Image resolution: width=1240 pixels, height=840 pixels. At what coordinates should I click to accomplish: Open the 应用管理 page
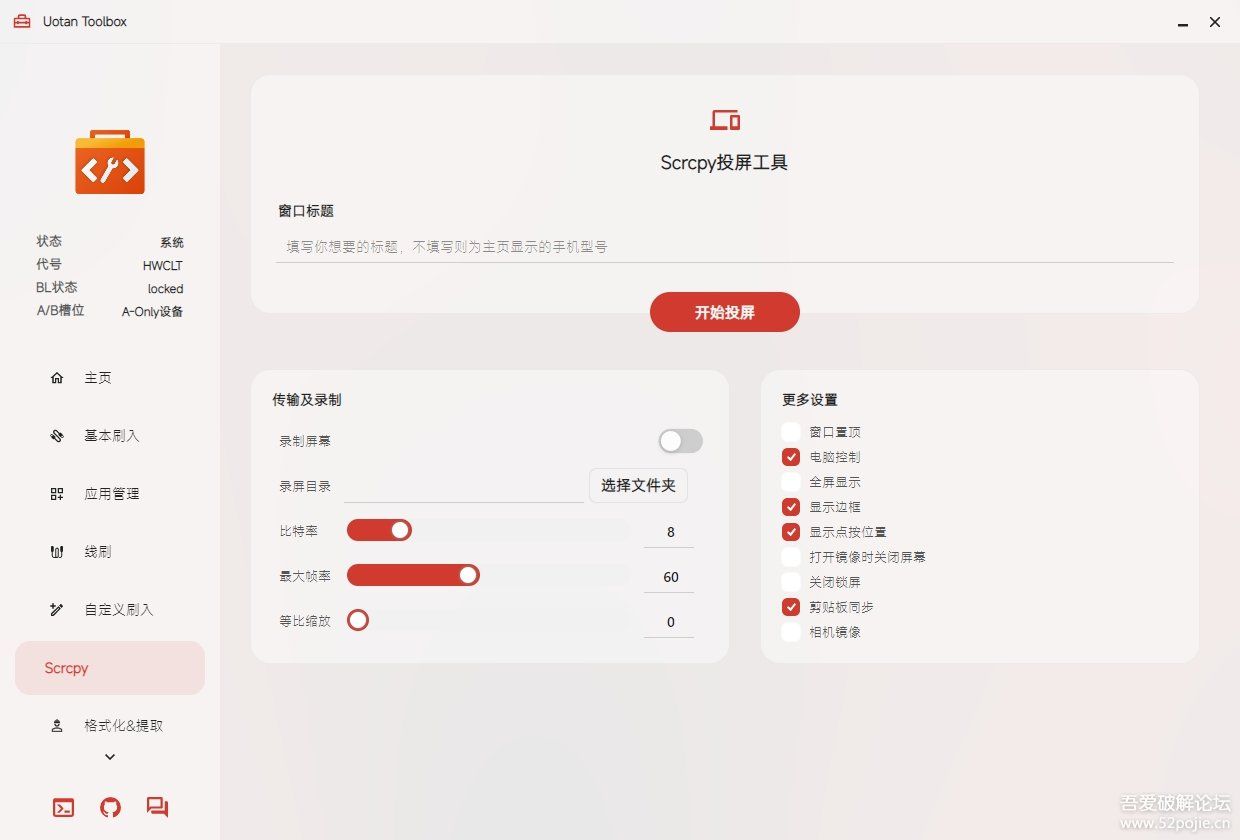tap(110, 494)
